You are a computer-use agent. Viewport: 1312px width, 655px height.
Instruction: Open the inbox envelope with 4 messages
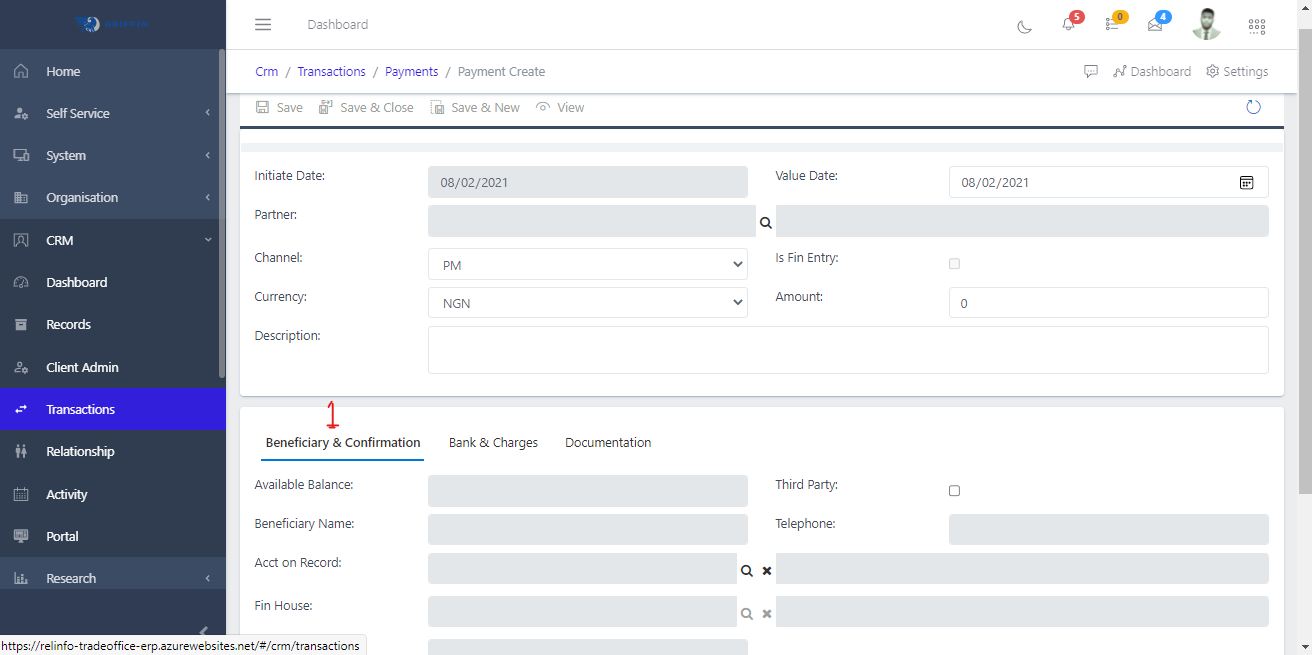[x=1156, y=27]
